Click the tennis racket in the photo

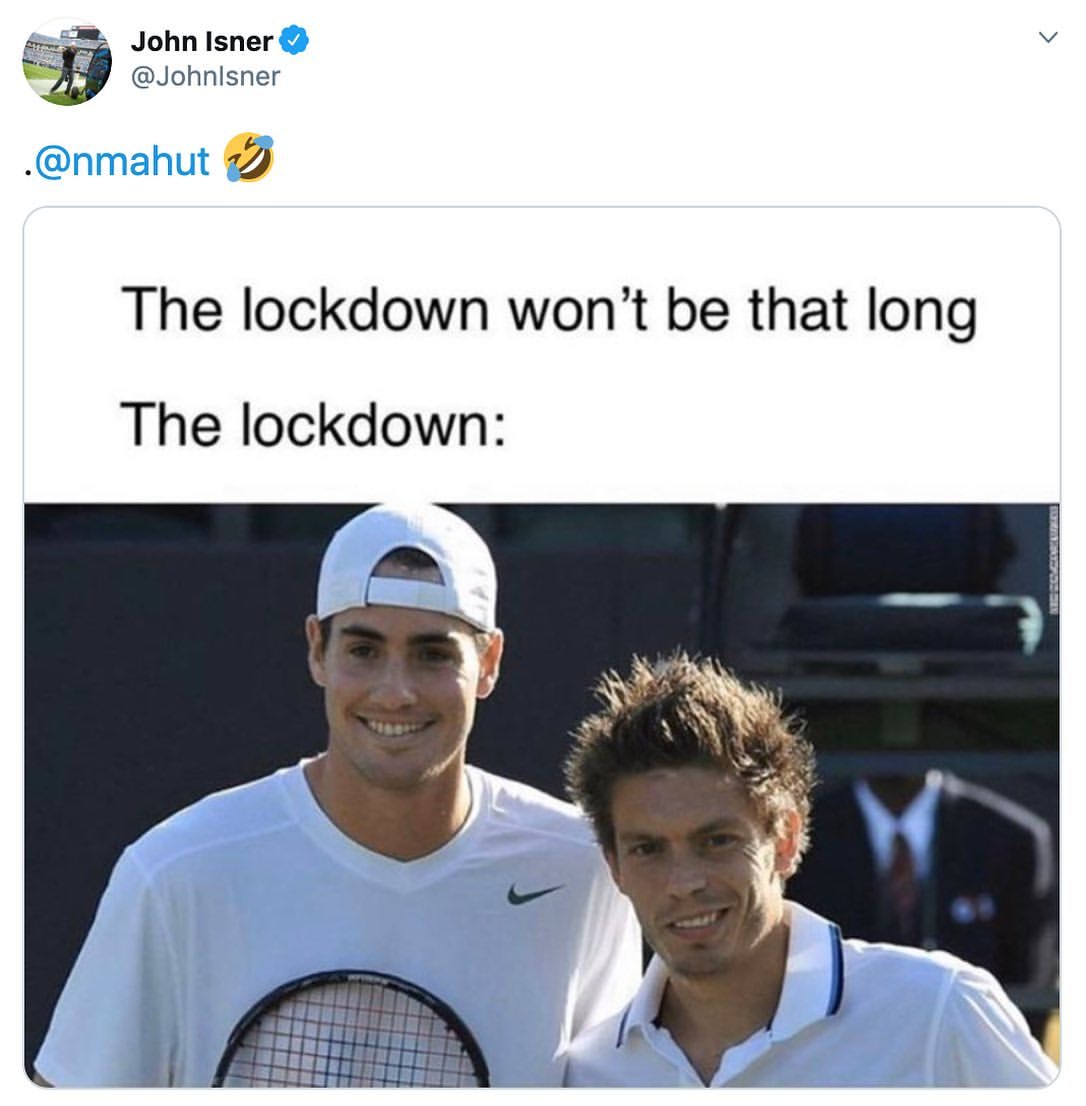[351, 1031]
